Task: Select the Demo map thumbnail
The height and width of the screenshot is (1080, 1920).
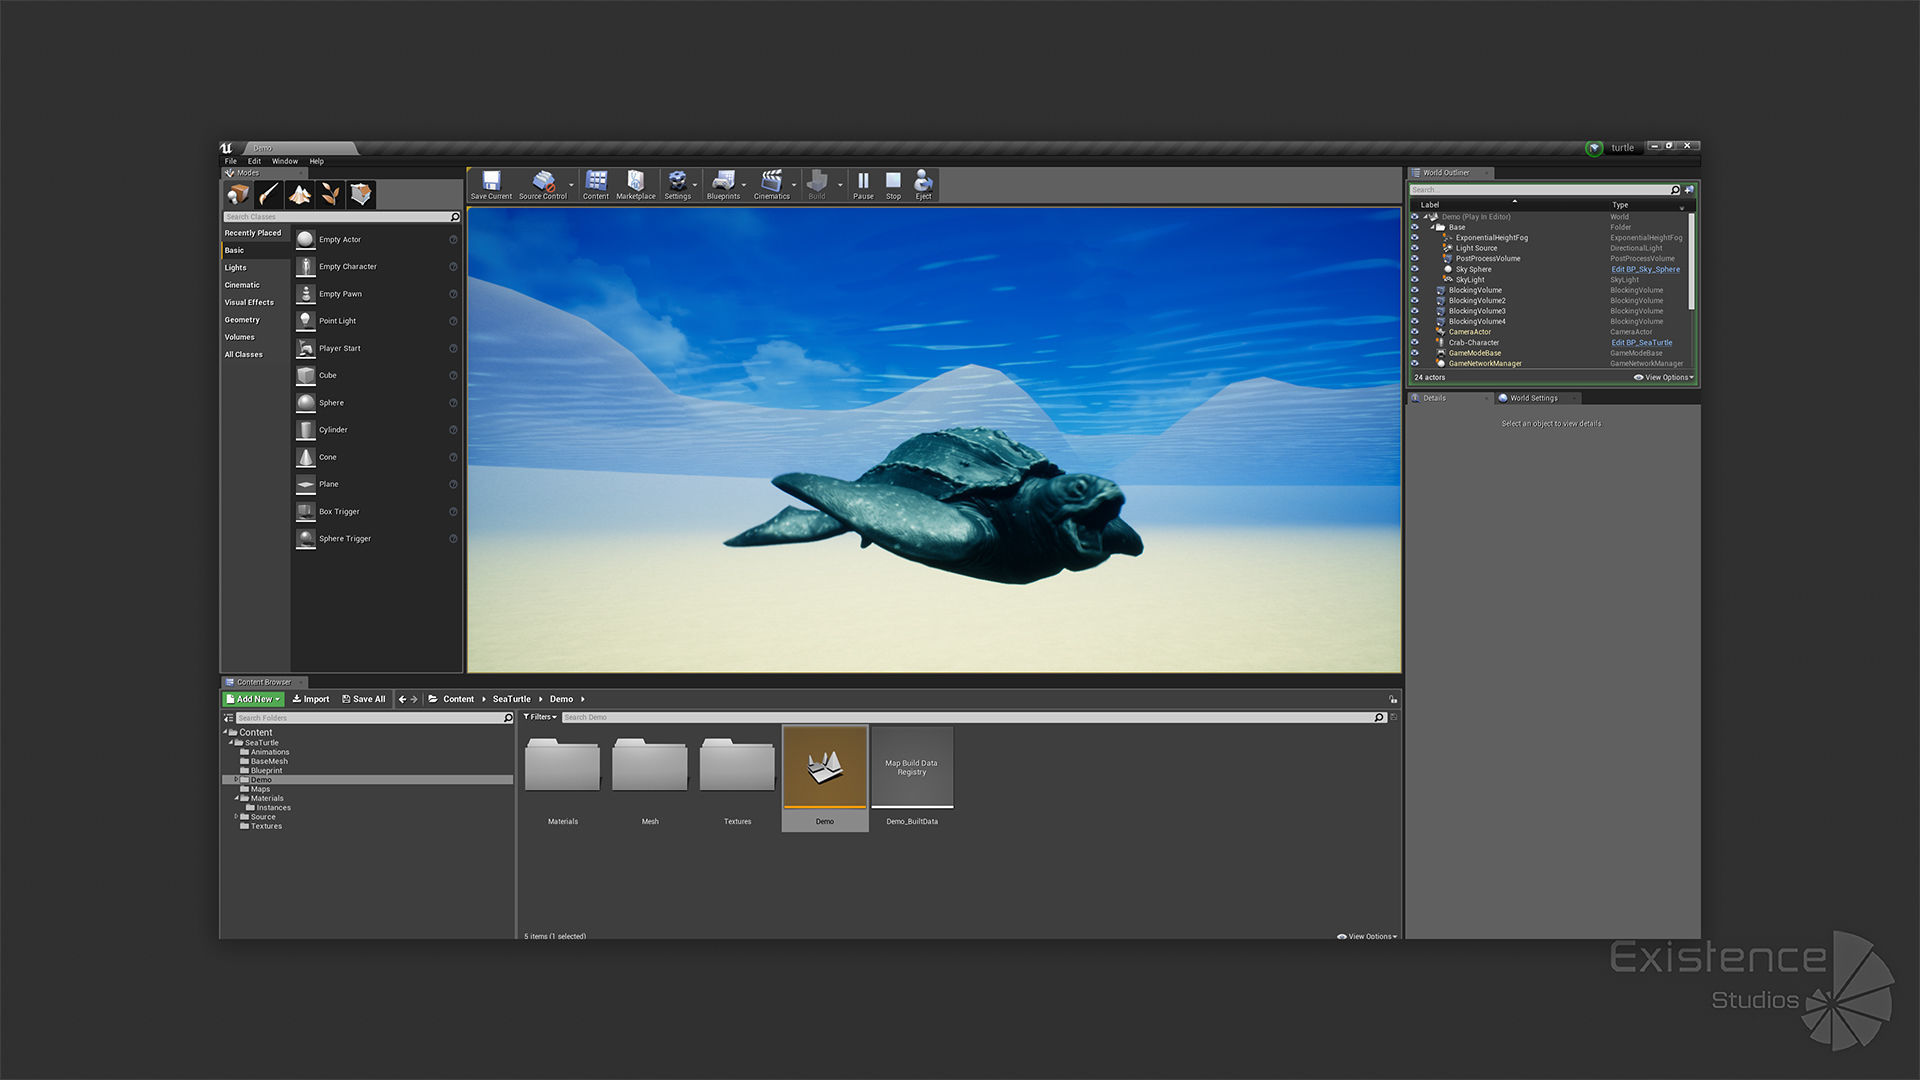Action: 825,768
